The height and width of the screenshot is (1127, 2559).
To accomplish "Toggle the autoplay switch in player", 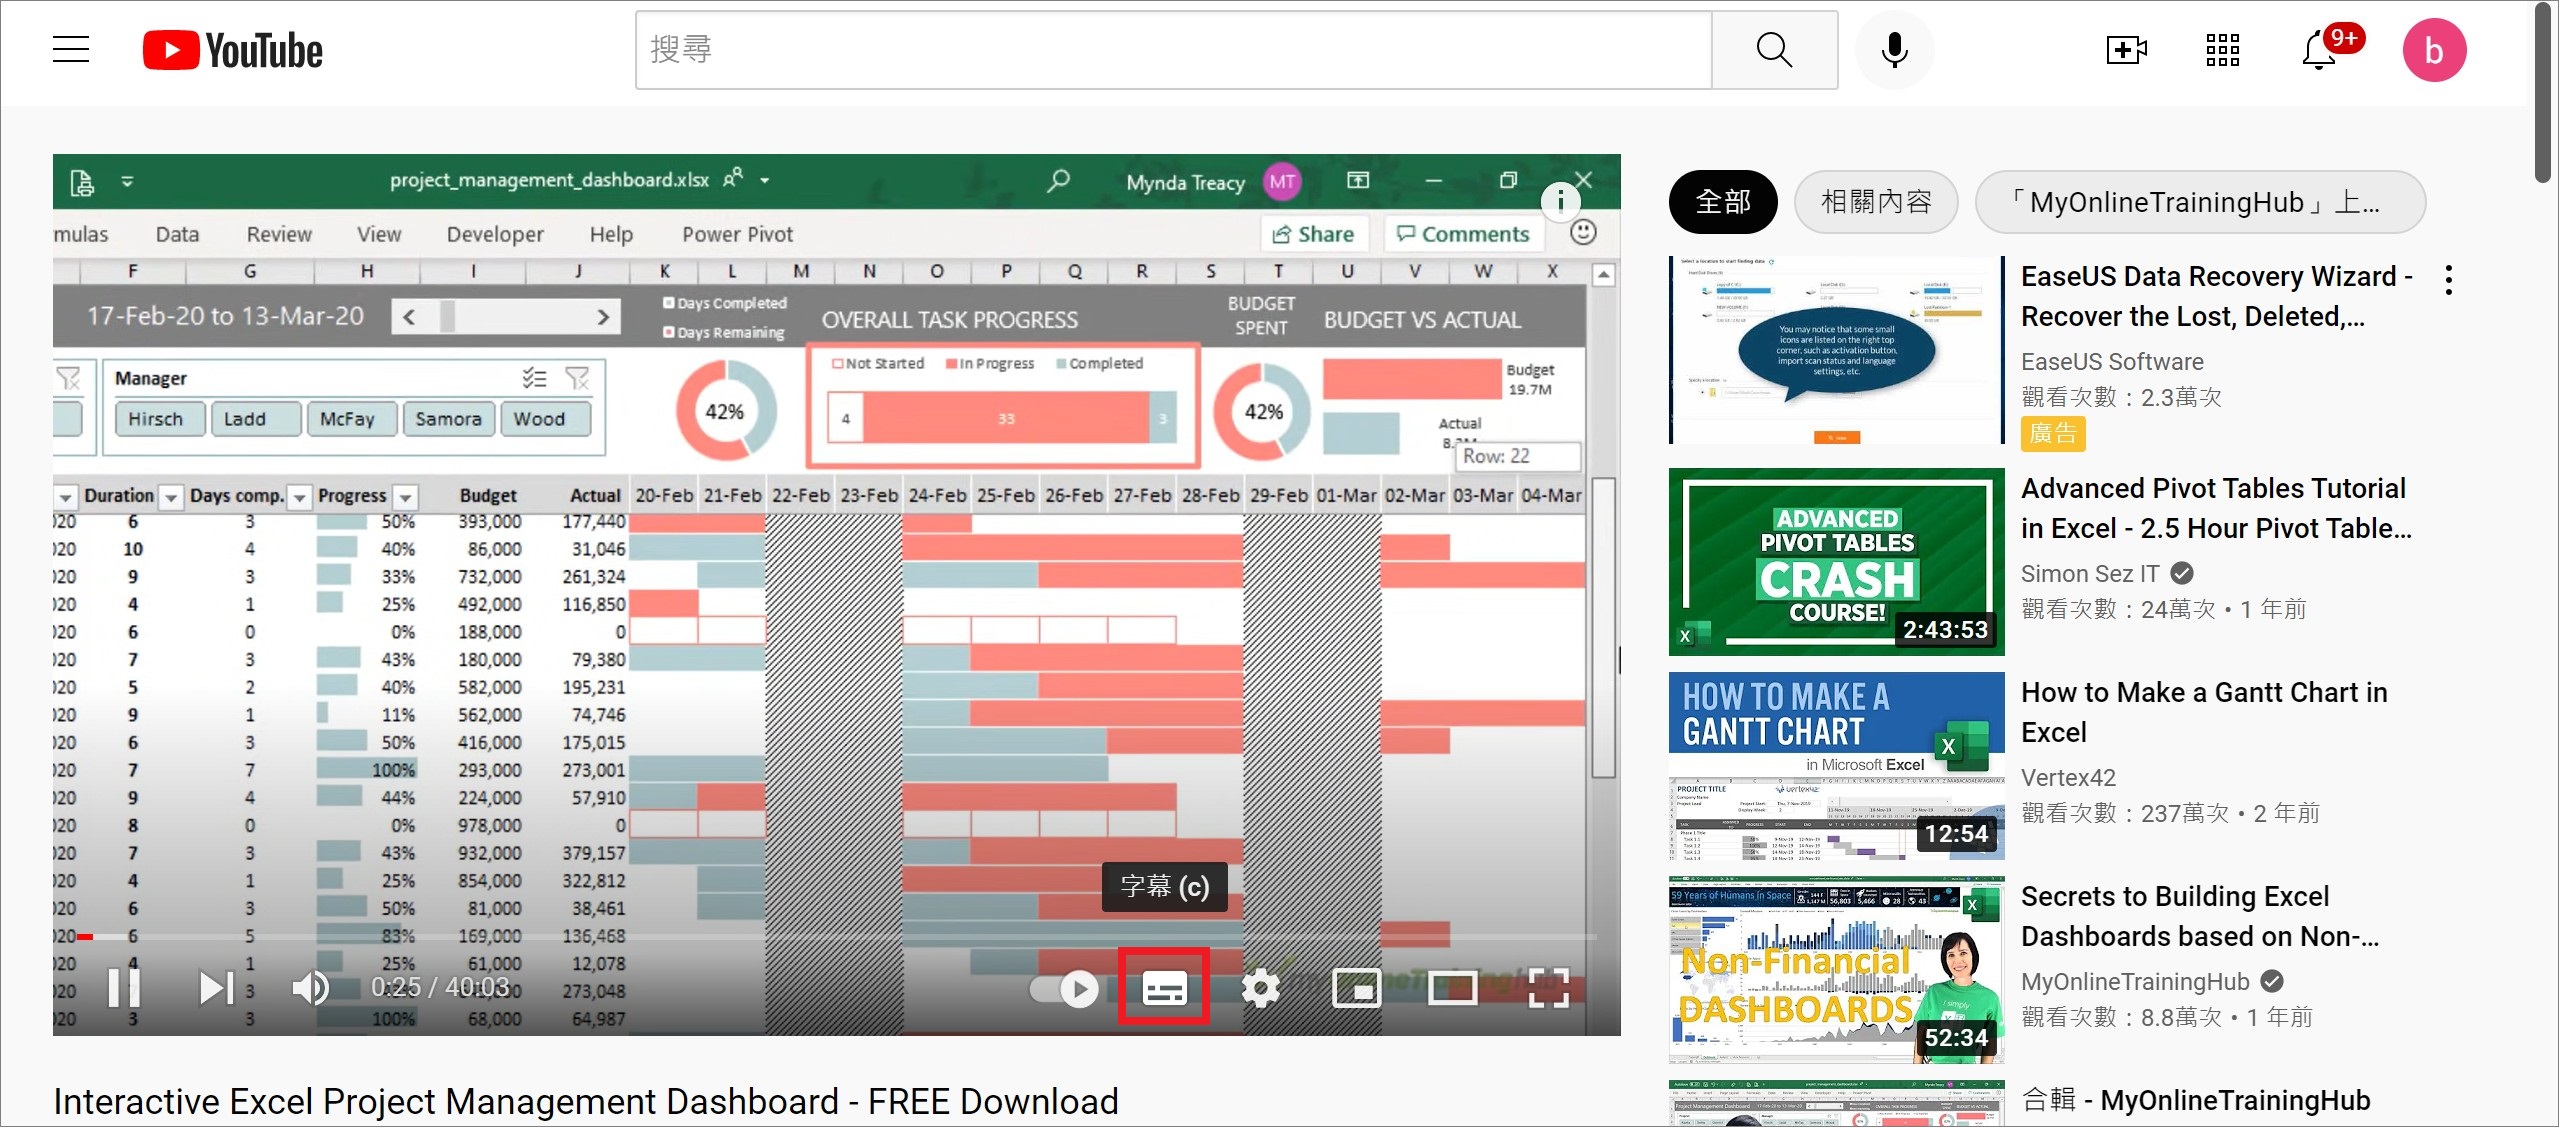I will pyautogui.click(x=1066, y=988).
